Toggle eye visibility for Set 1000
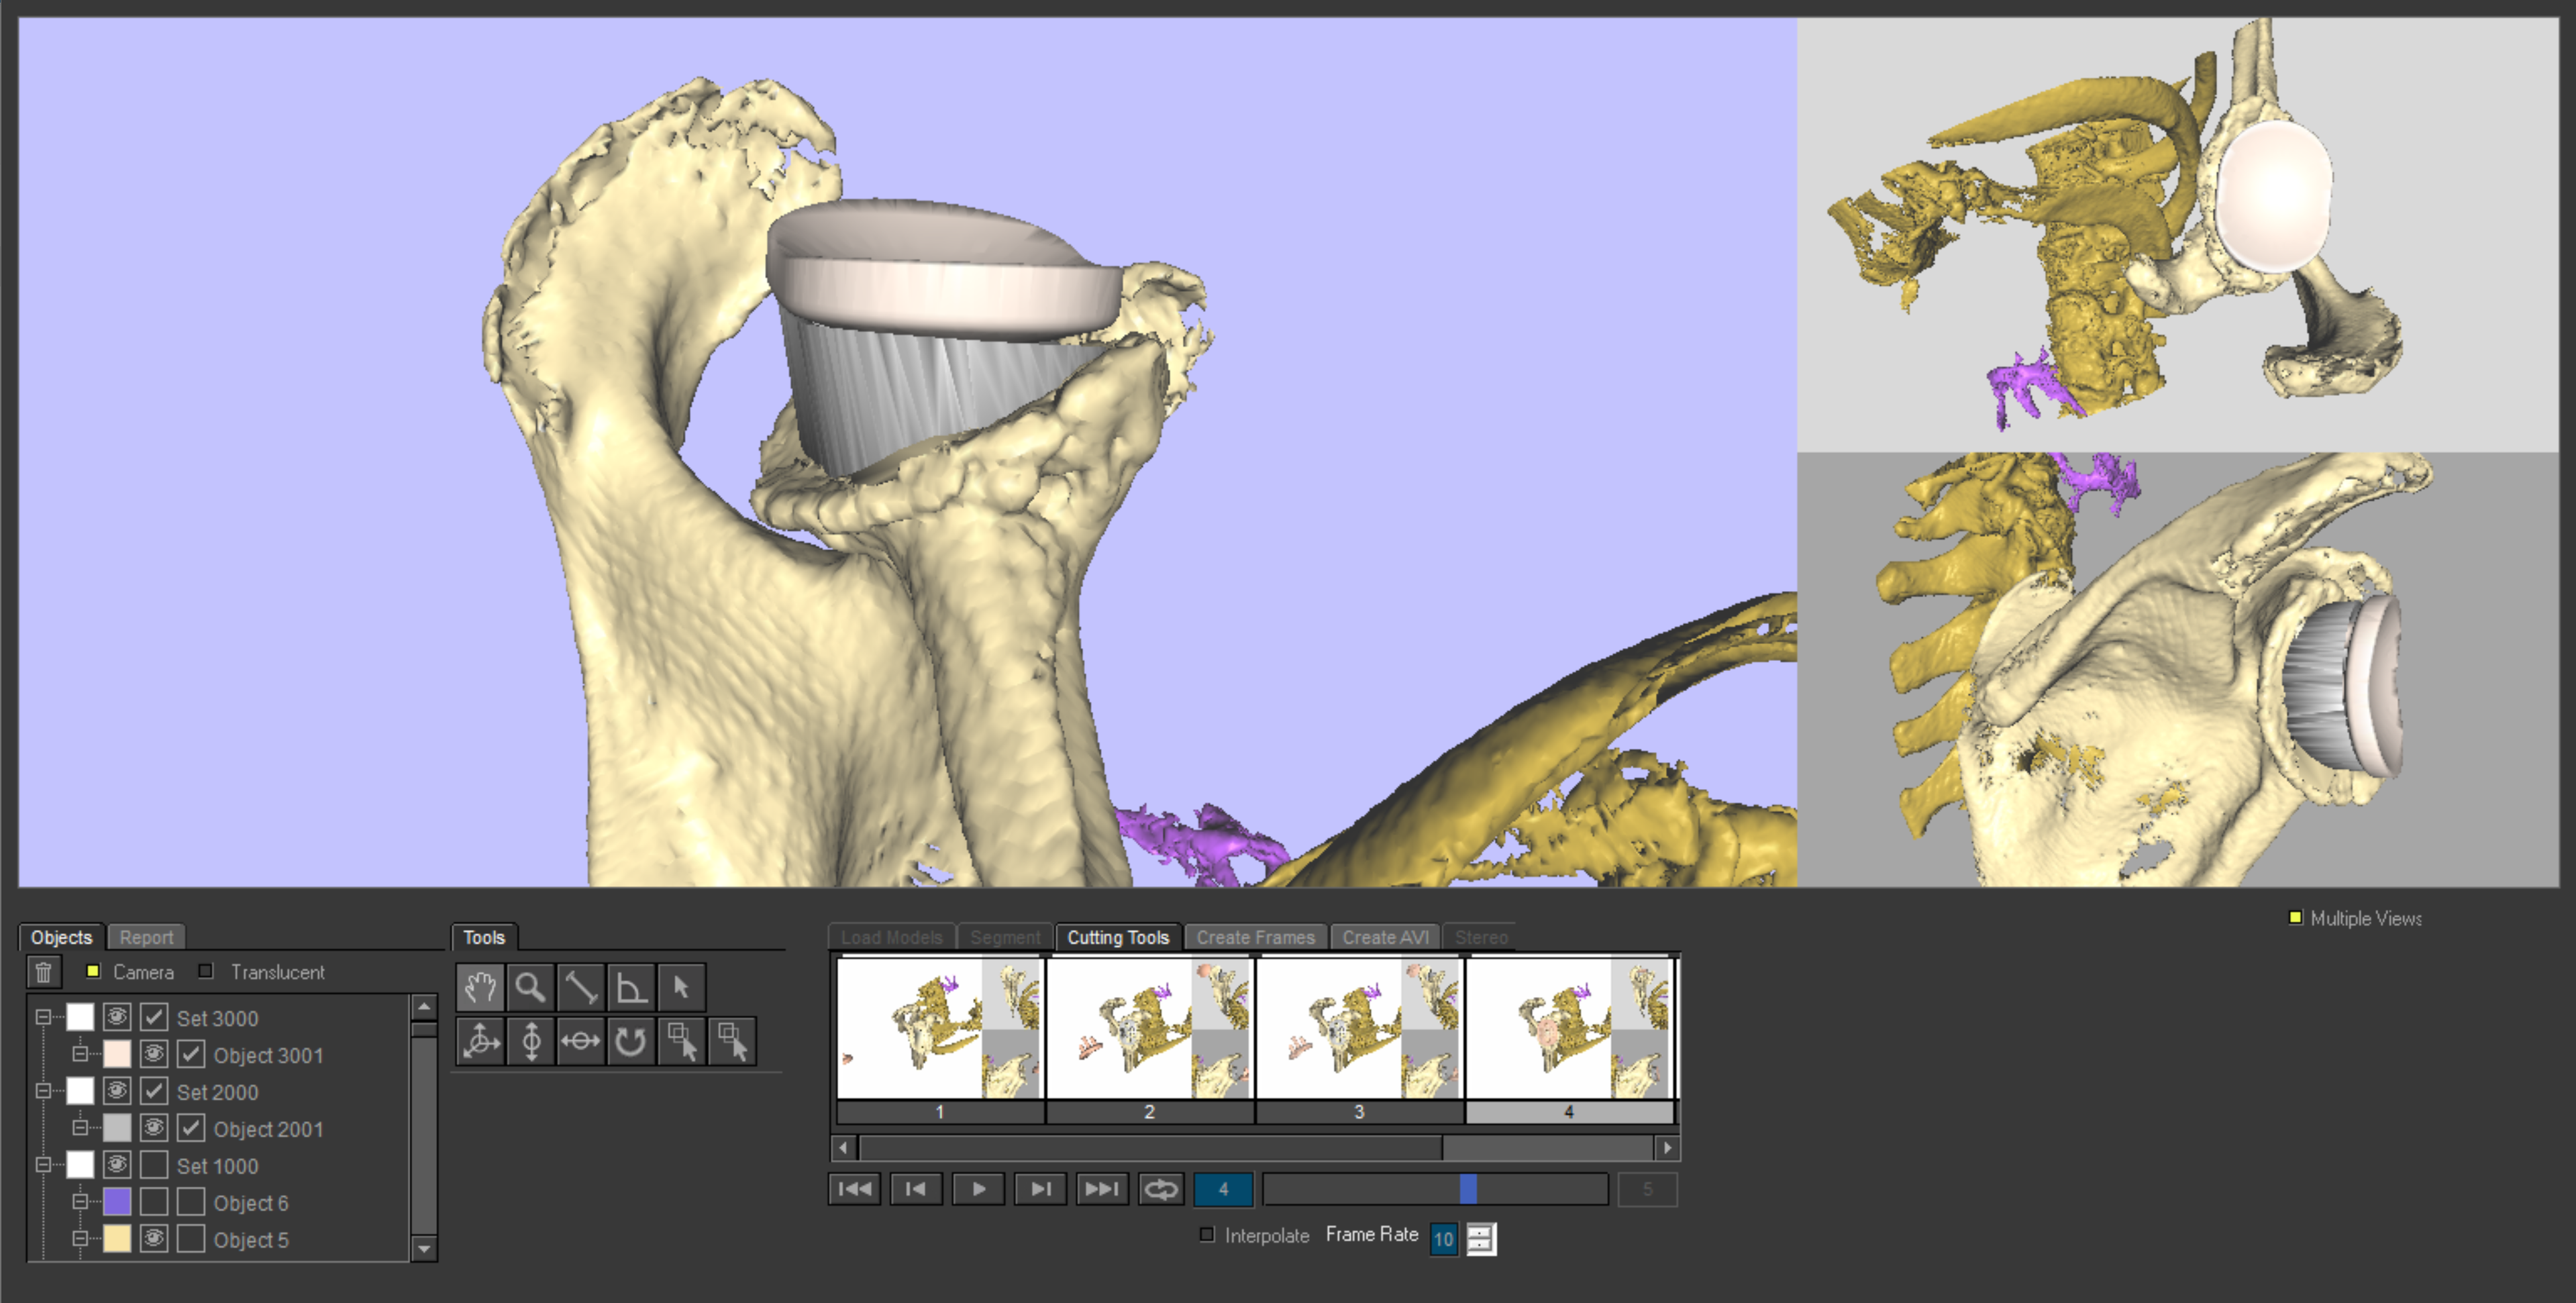Viewport: 2576px width, 1303px height. 116,1165
